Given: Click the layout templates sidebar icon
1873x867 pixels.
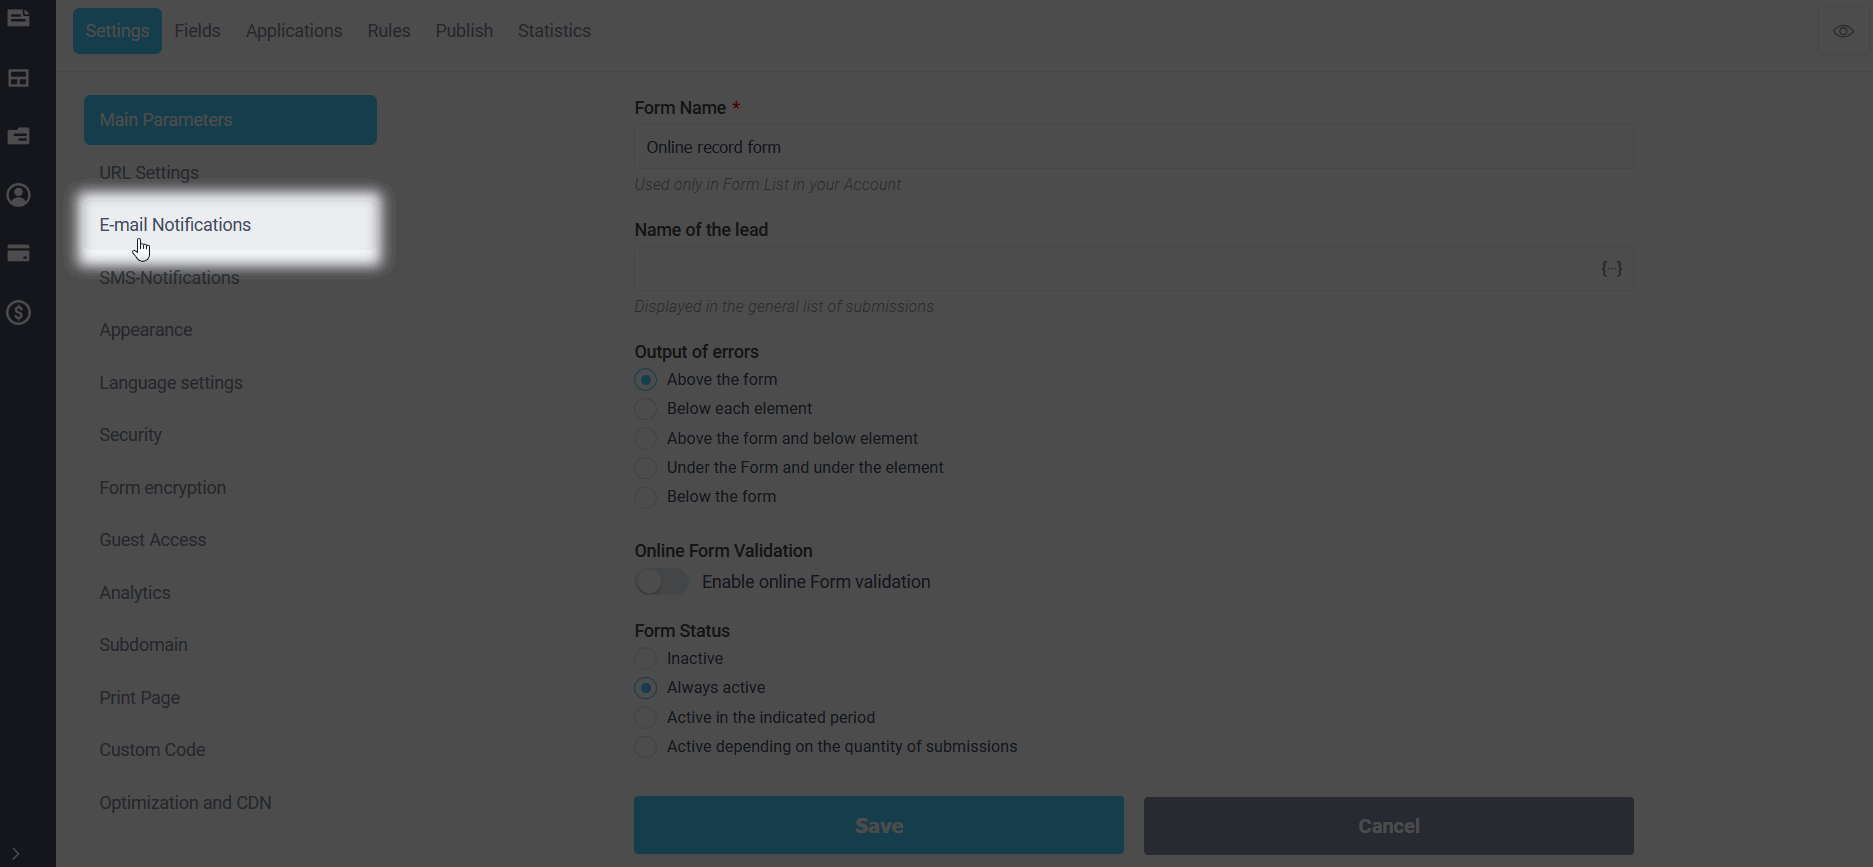Looking at the screenshot, I should pos(19,77).
